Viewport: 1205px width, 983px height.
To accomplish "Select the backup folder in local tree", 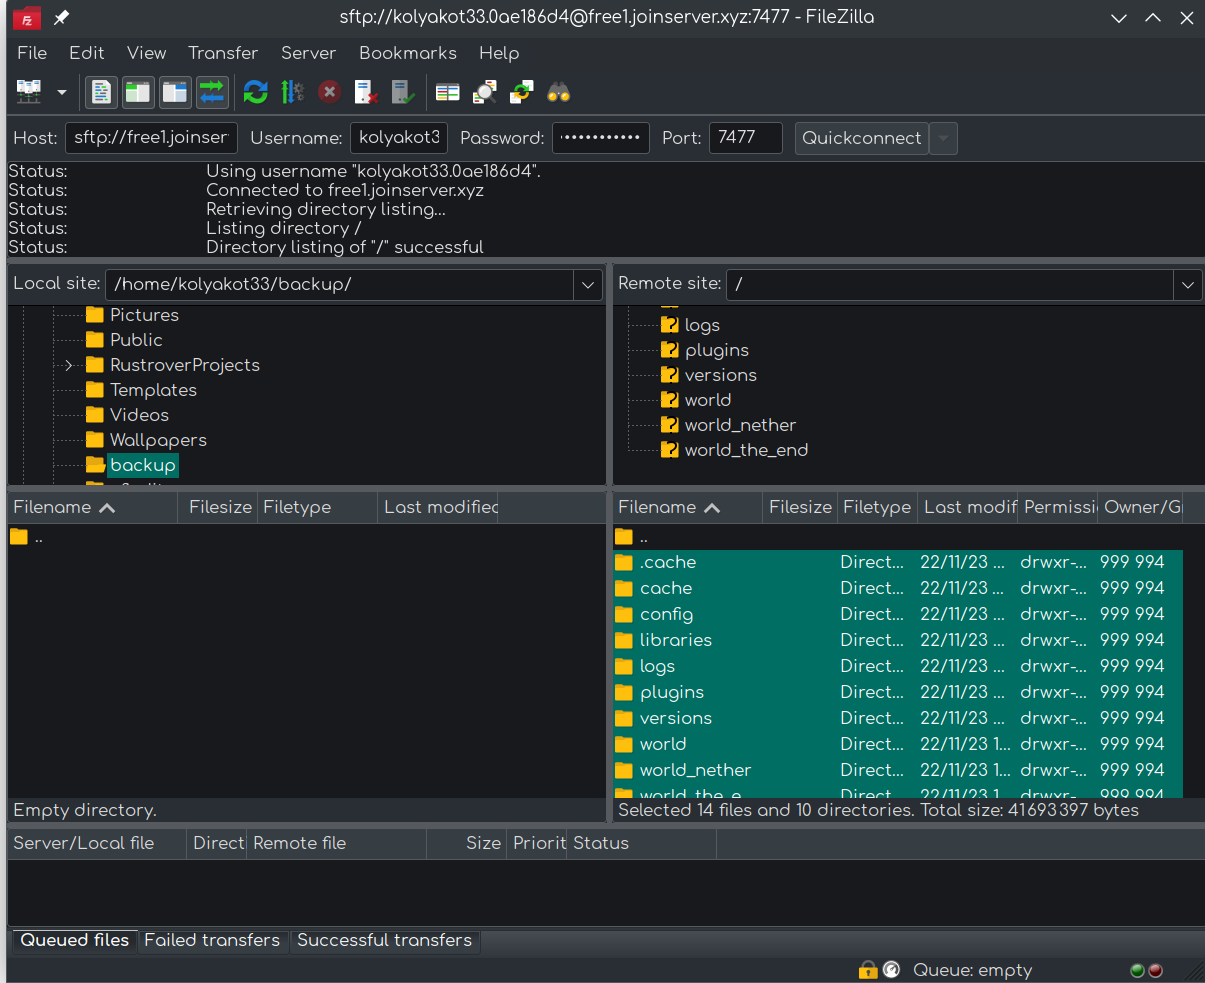I will pos(143,465).
